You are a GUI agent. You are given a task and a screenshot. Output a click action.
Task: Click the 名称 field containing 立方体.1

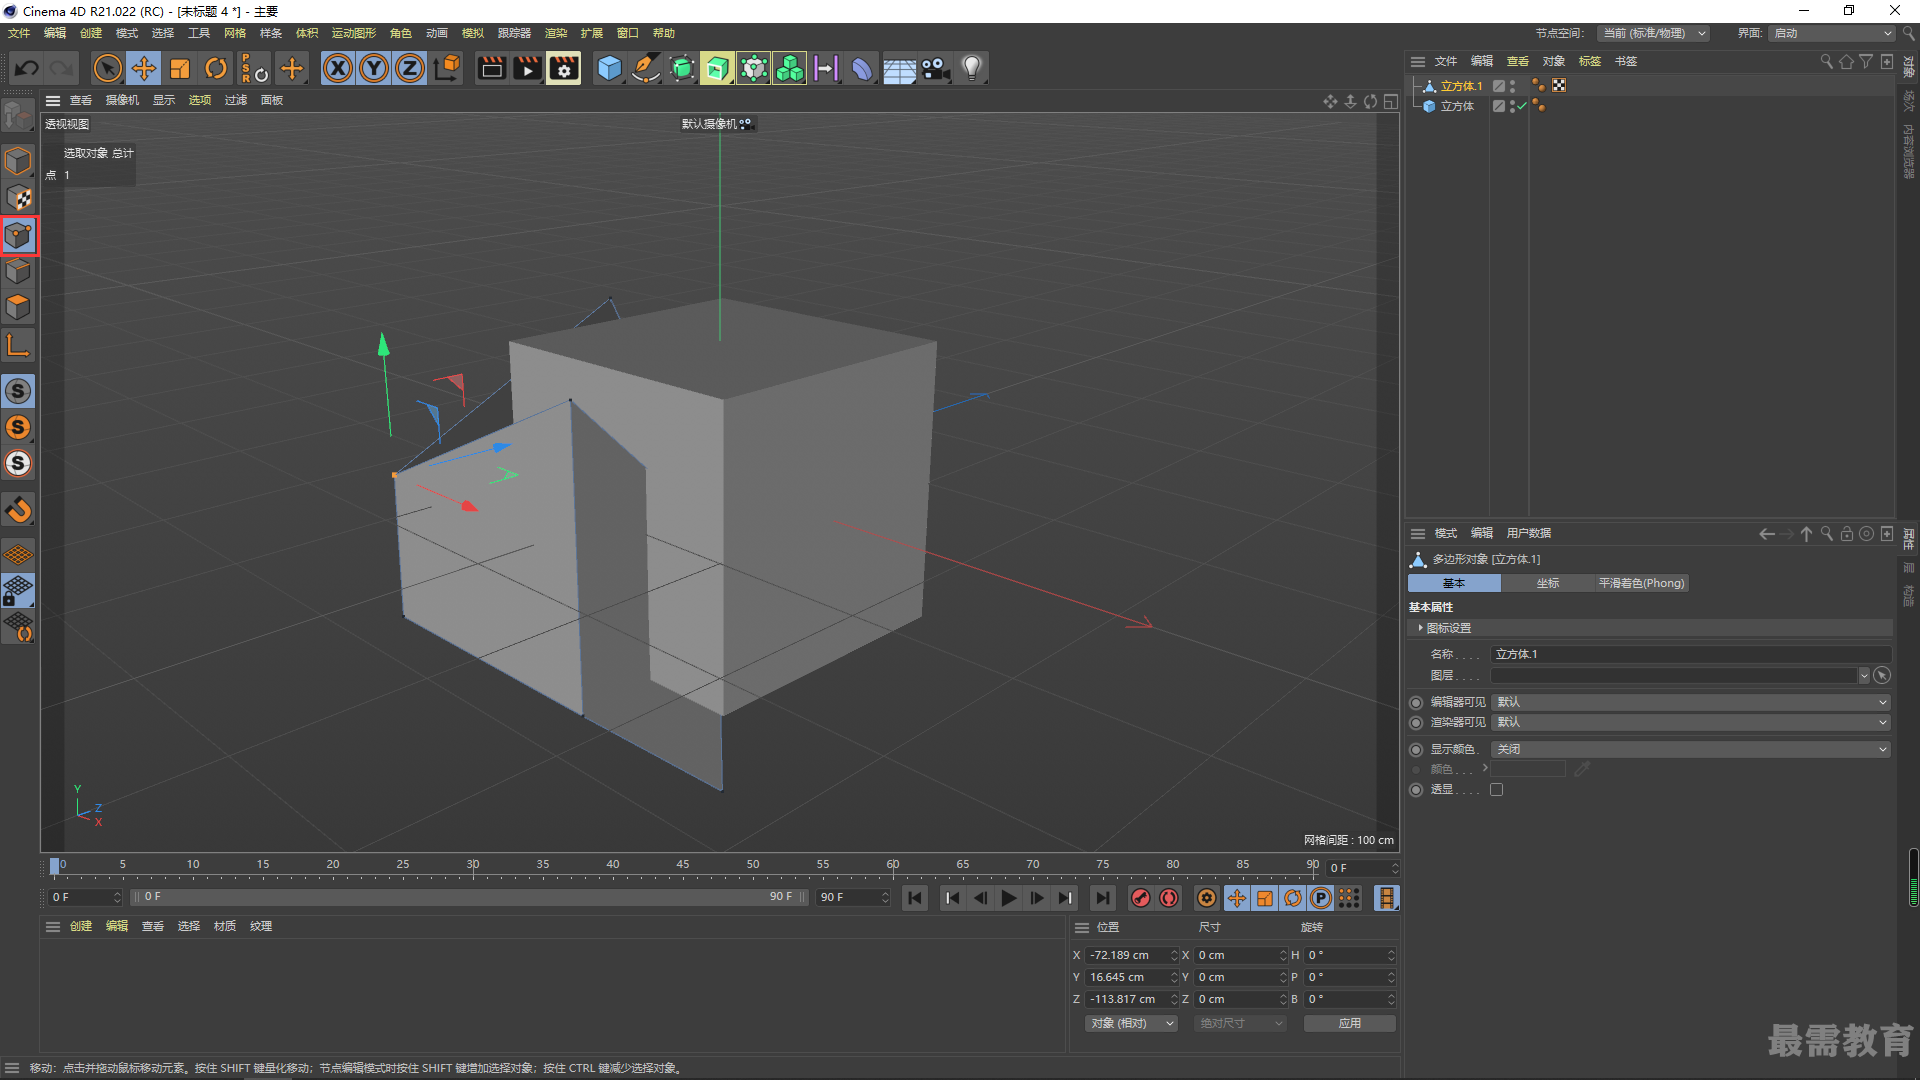click(1691, 654)
